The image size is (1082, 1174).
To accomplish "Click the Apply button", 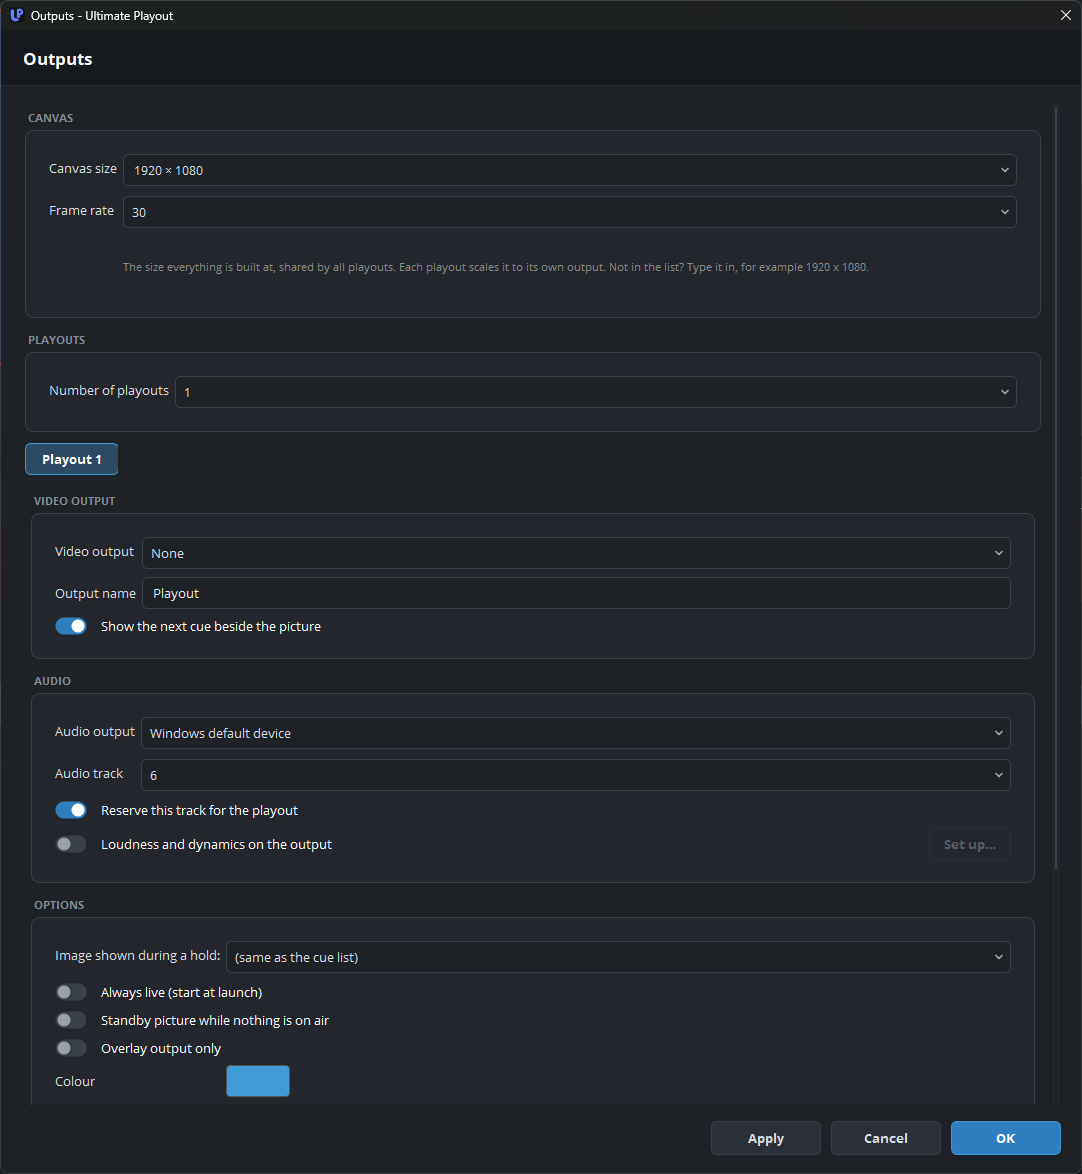I will click(x=765, y=1138).
